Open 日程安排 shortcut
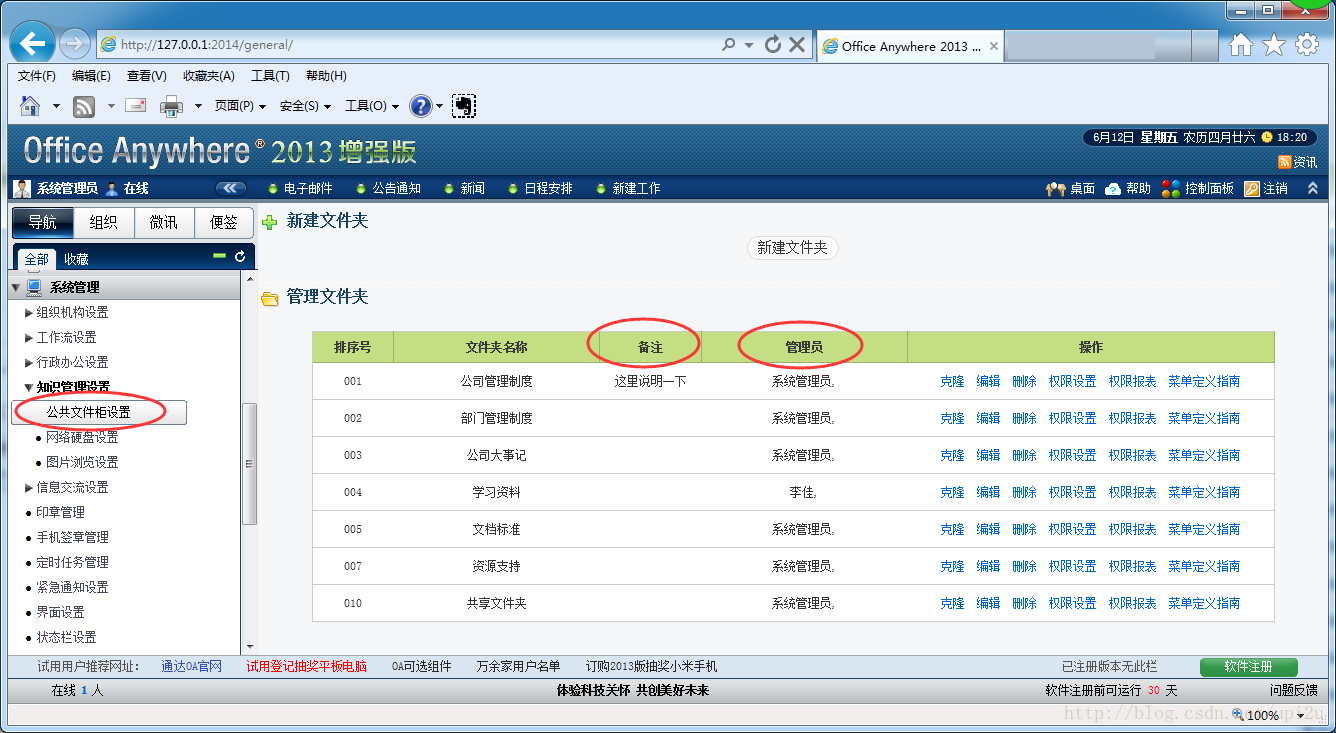 [x=541, y=188]
